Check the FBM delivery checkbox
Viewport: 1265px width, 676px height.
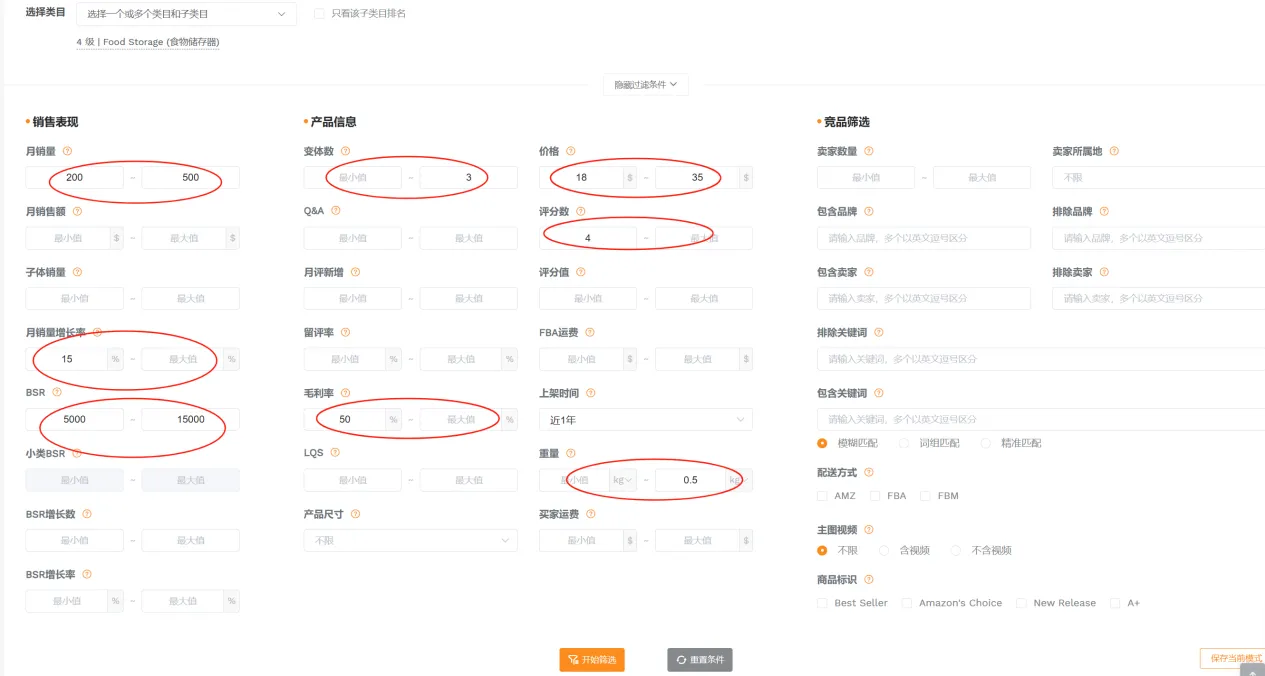pos(925,496)
